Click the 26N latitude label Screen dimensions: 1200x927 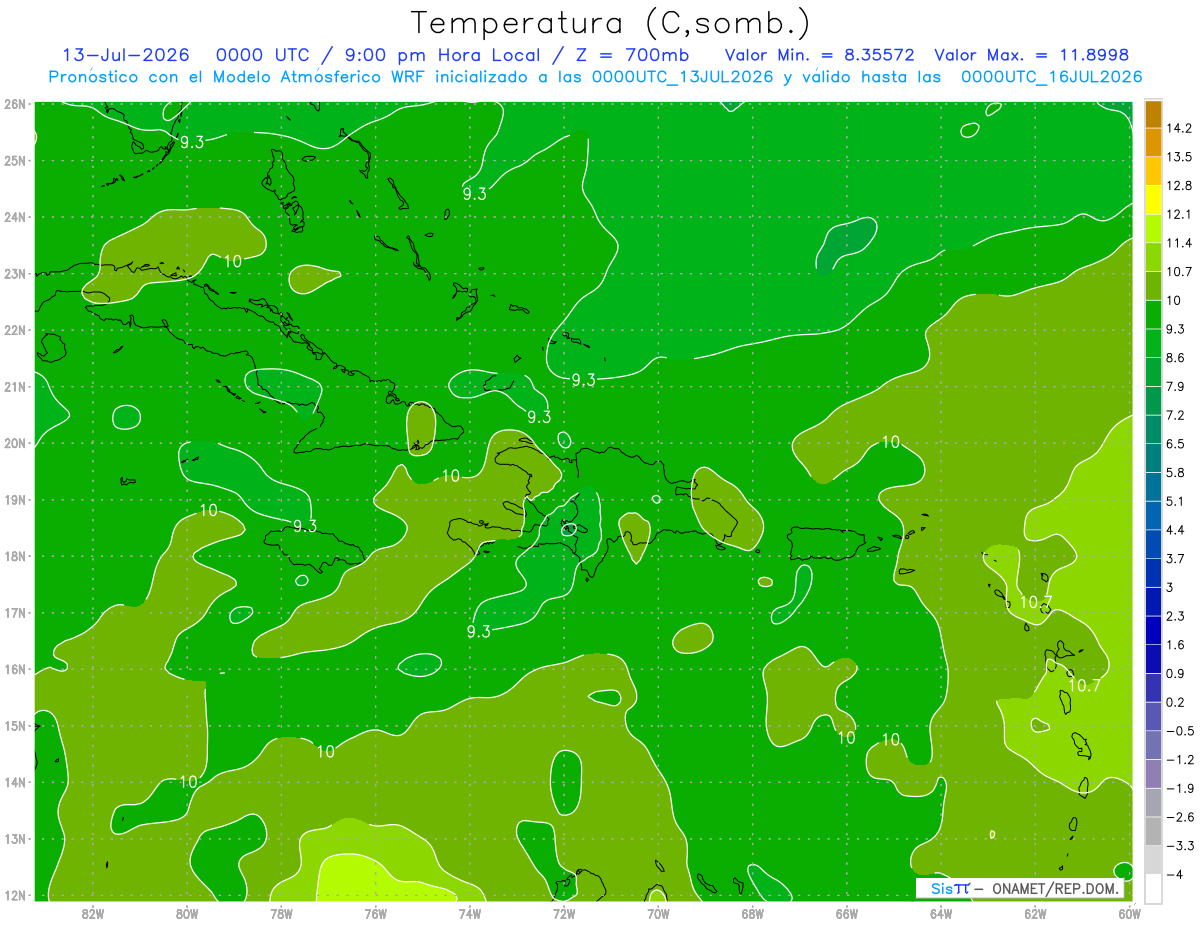click(15, 104)
